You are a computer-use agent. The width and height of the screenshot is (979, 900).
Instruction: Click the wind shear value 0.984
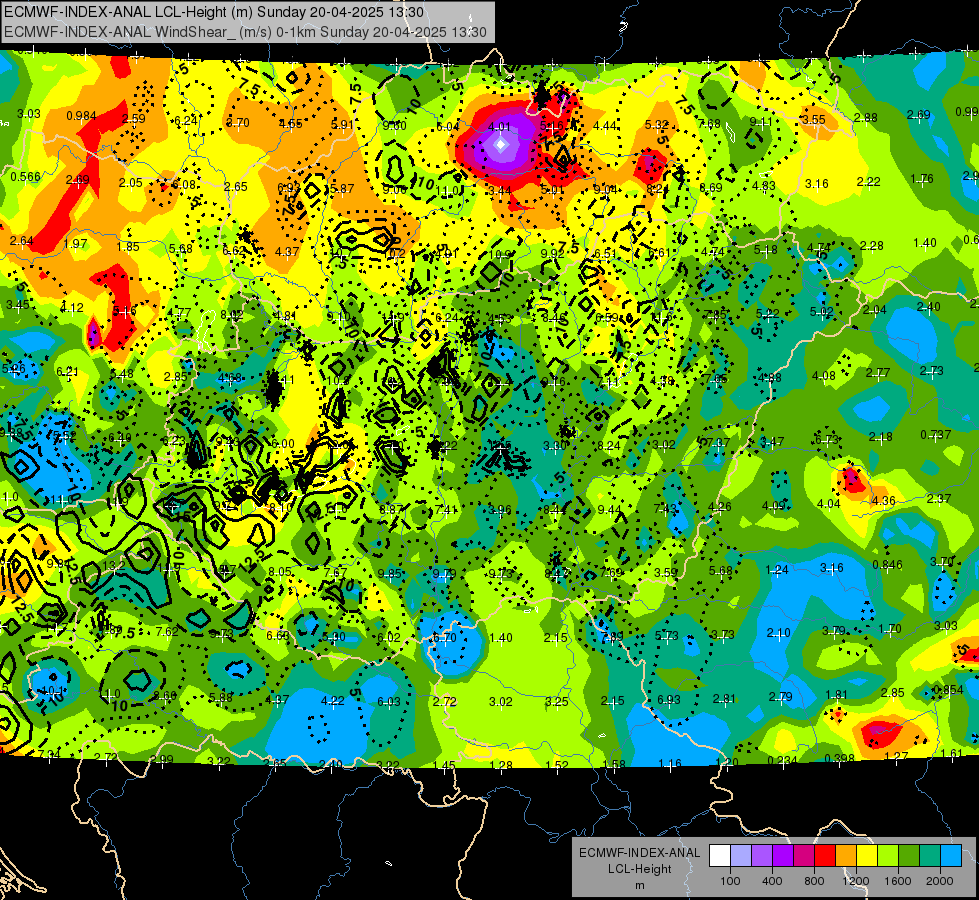[81, 116]
